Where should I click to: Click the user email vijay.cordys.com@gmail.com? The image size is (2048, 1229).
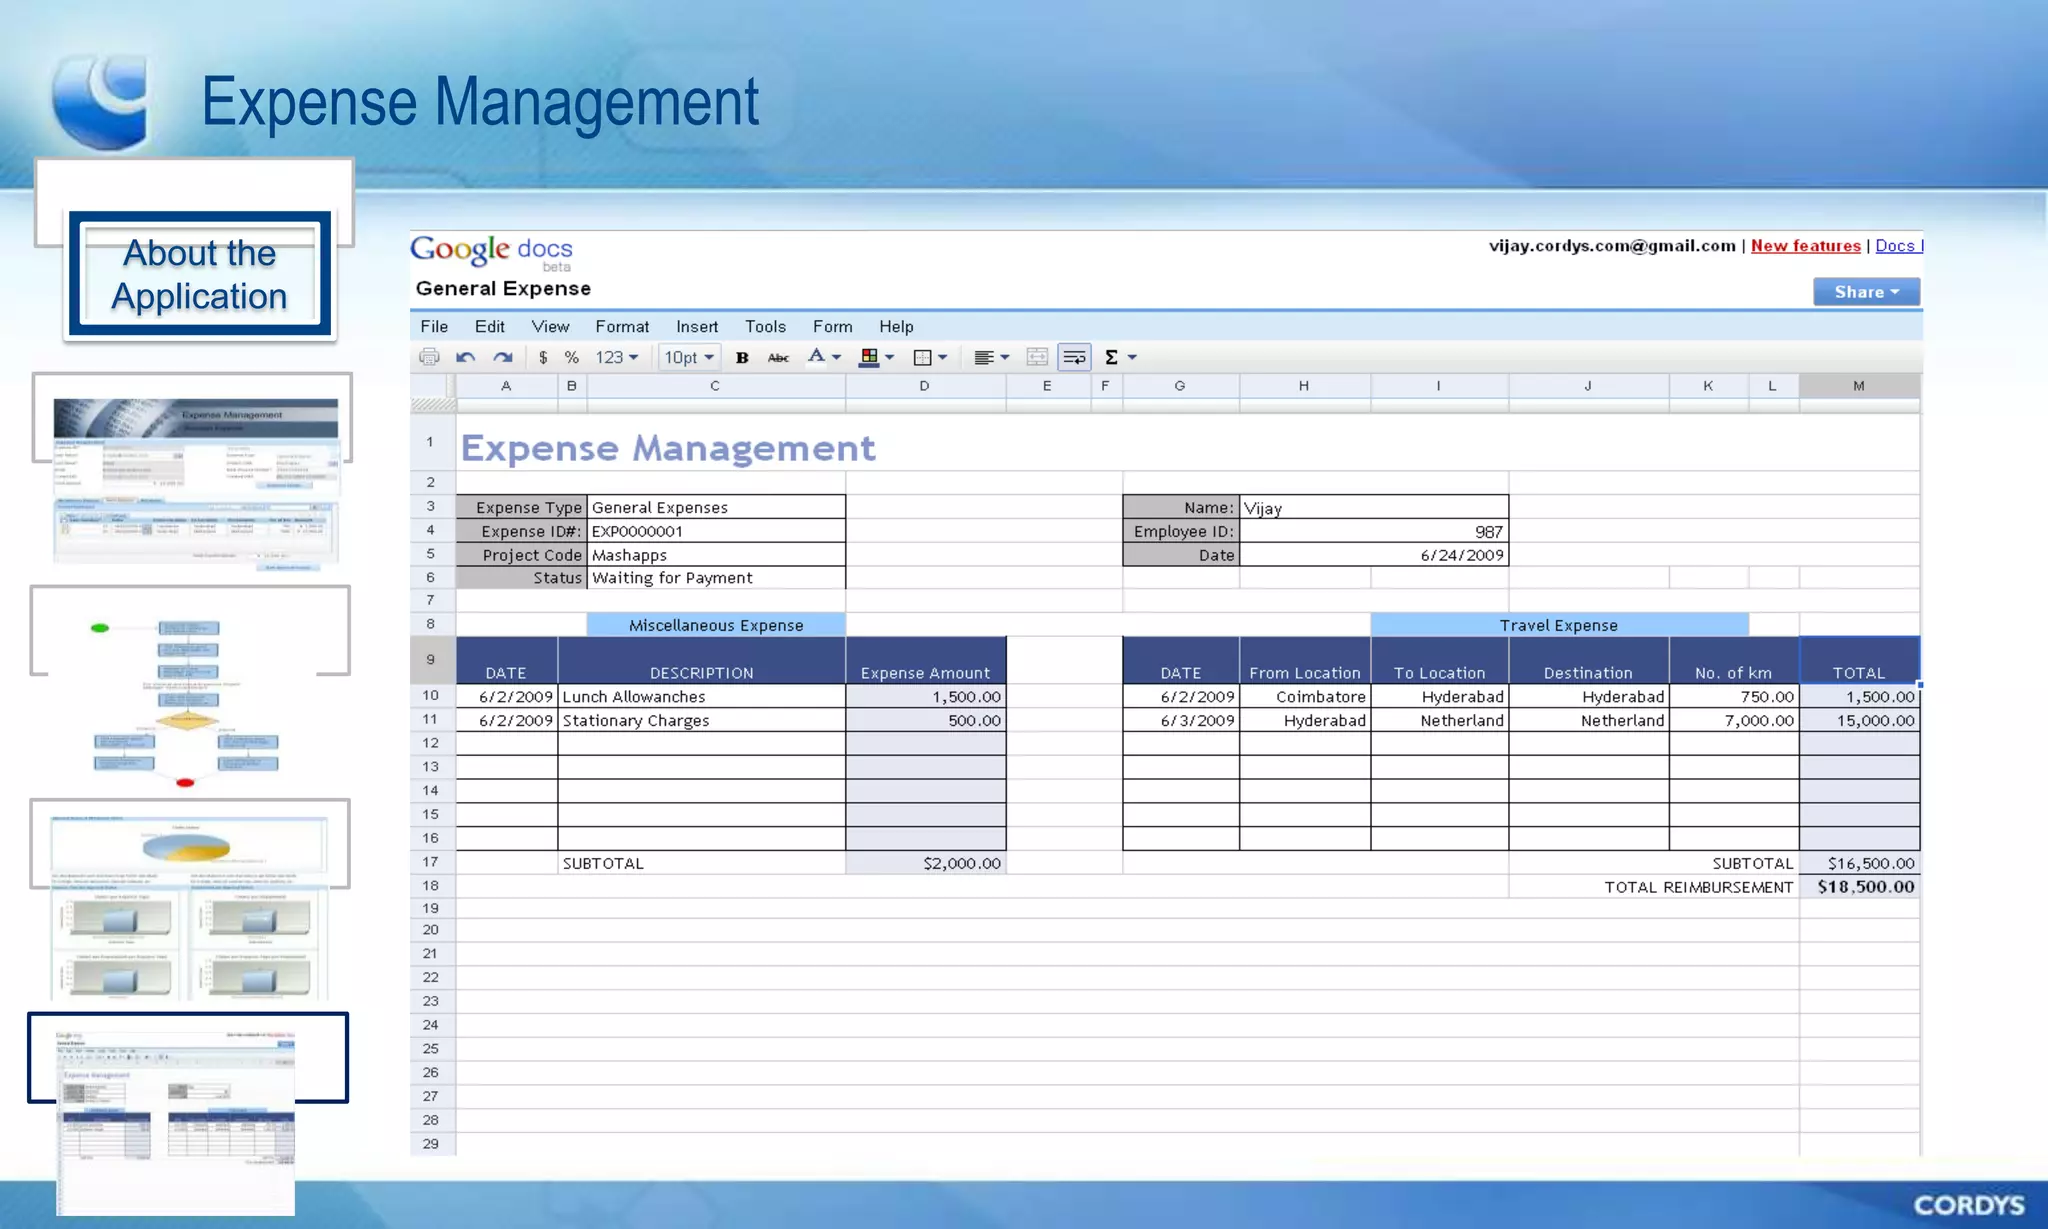pyautogui.click(x=1612, y=246)
